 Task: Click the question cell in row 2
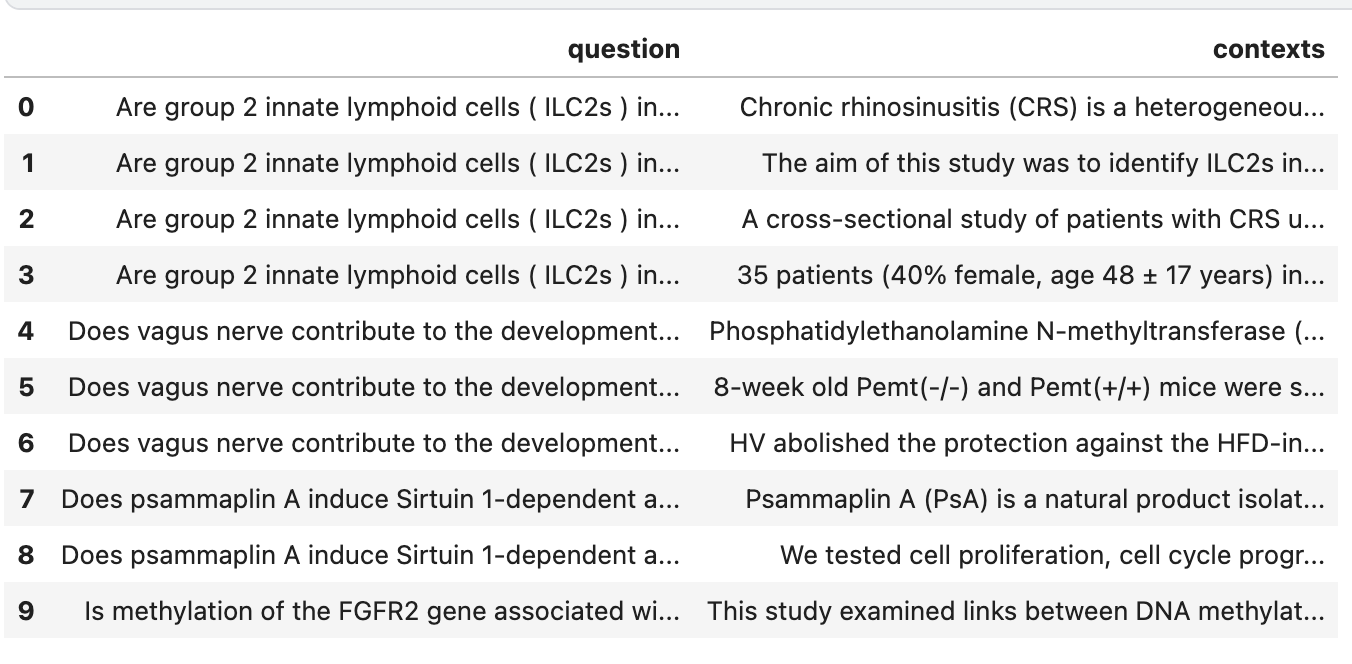pos(397,218)
